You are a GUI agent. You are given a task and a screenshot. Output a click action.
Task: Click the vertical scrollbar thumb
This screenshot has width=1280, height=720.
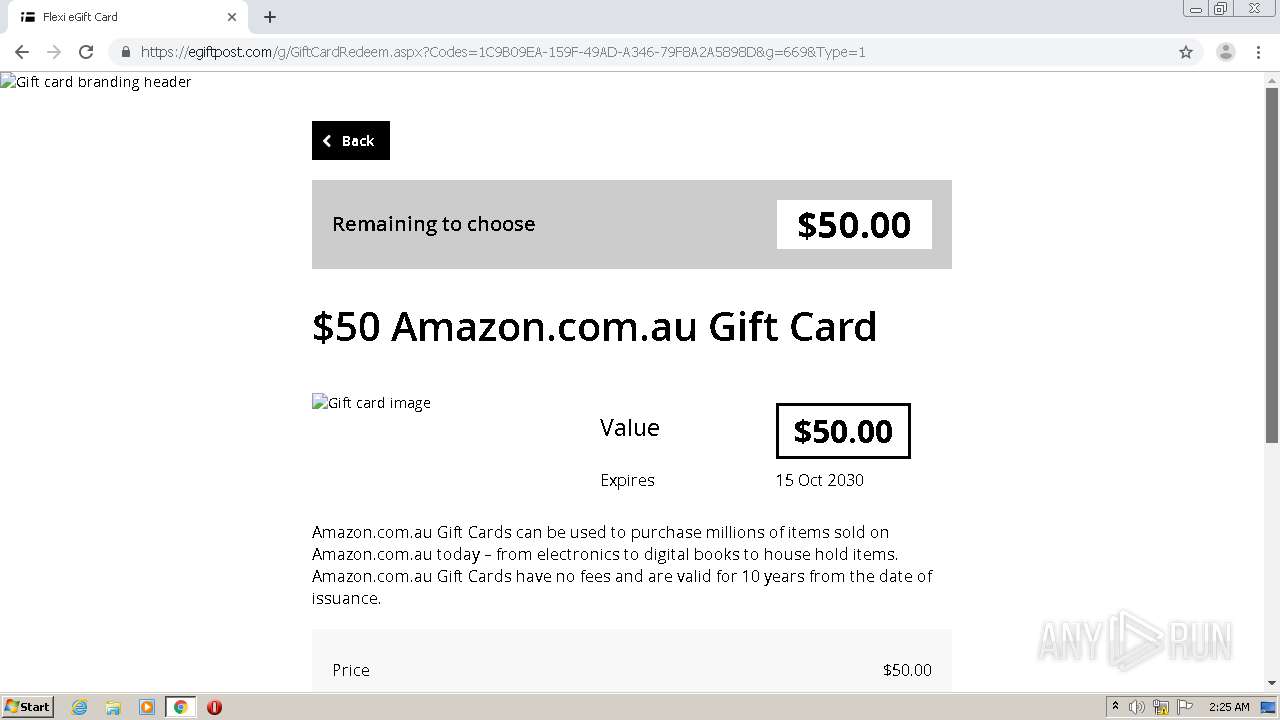1272,265
